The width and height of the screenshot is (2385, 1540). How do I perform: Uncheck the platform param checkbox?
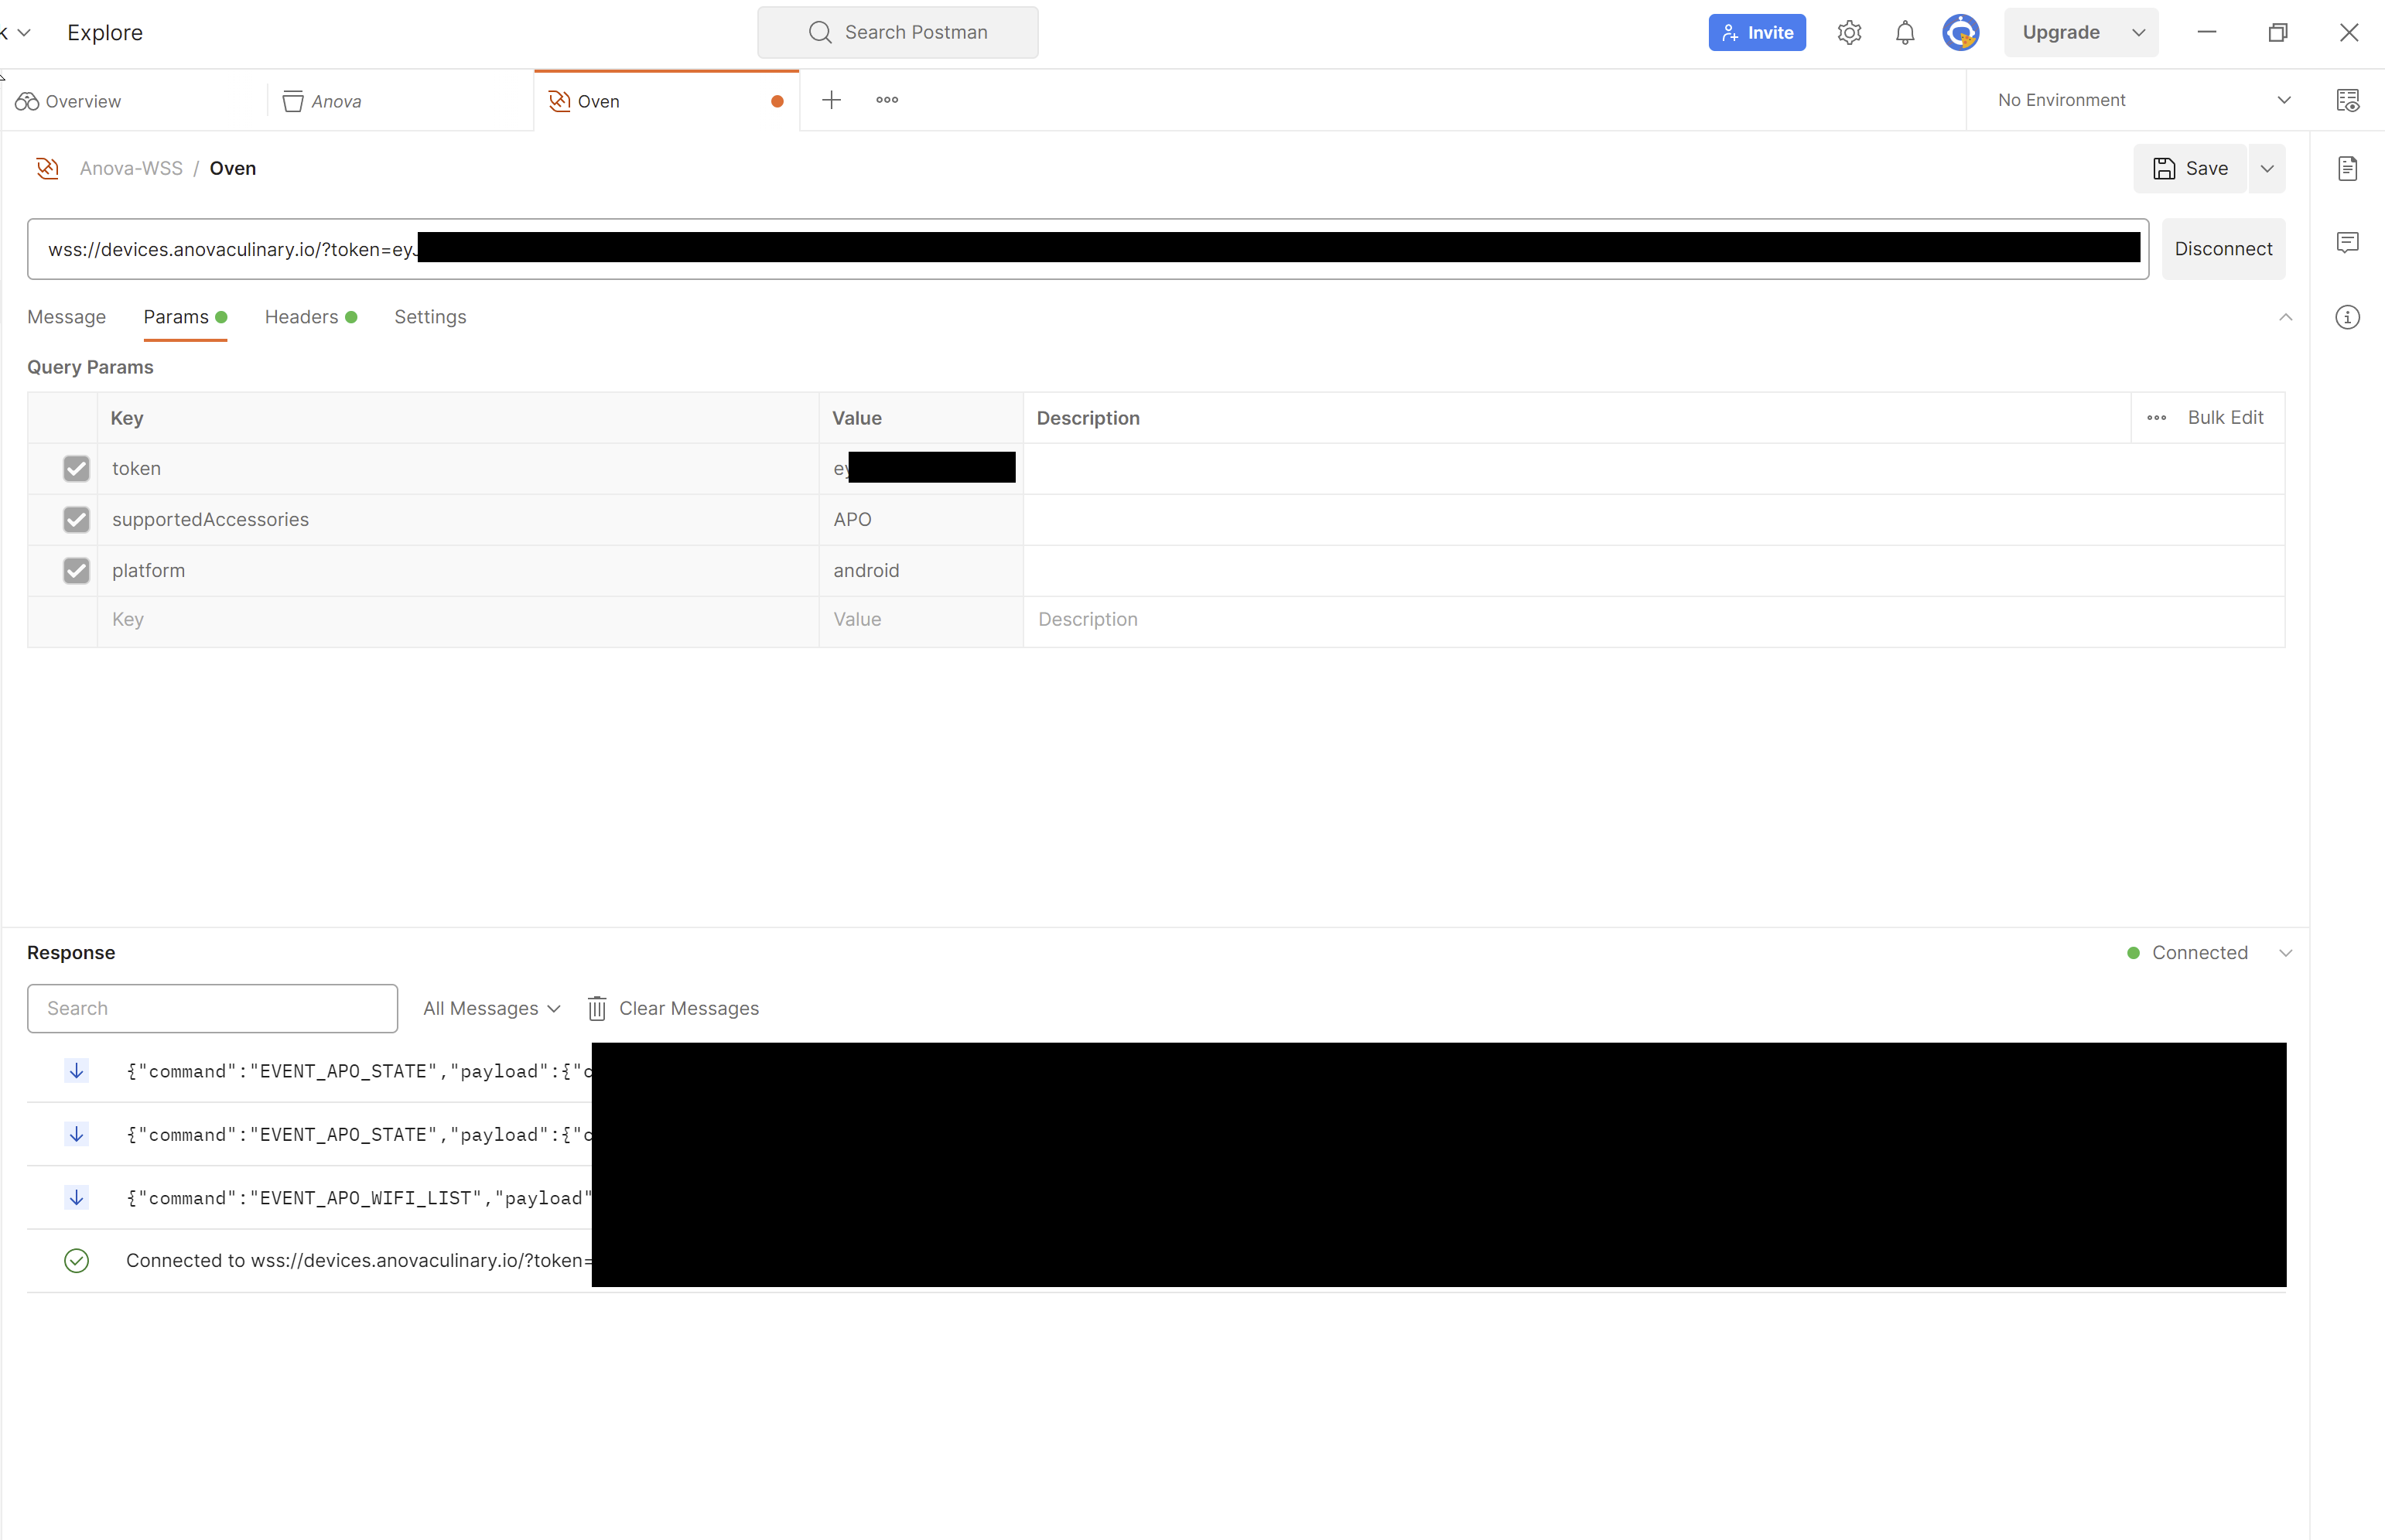pyautogui.click(x=76, y=571)
